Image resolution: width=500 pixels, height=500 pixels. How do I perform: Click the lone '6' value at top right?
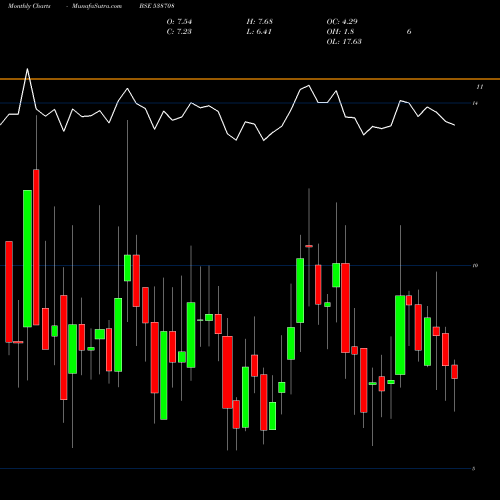[x=409, y=32]
